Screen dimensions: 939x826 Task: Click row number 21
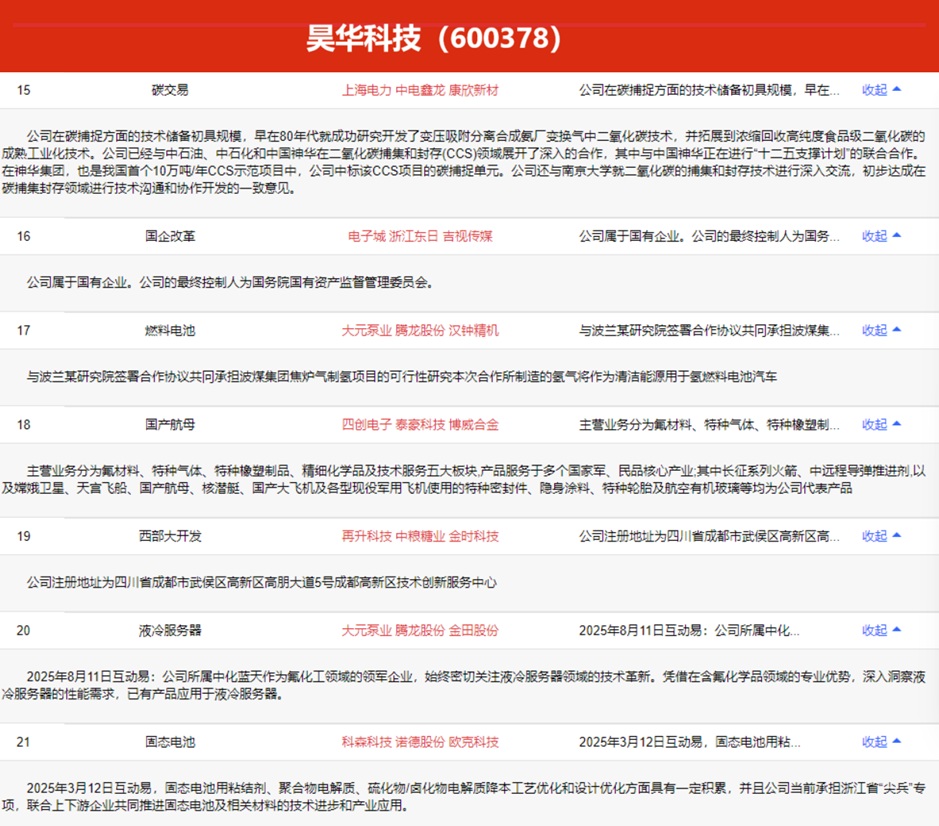pos(23,742)
